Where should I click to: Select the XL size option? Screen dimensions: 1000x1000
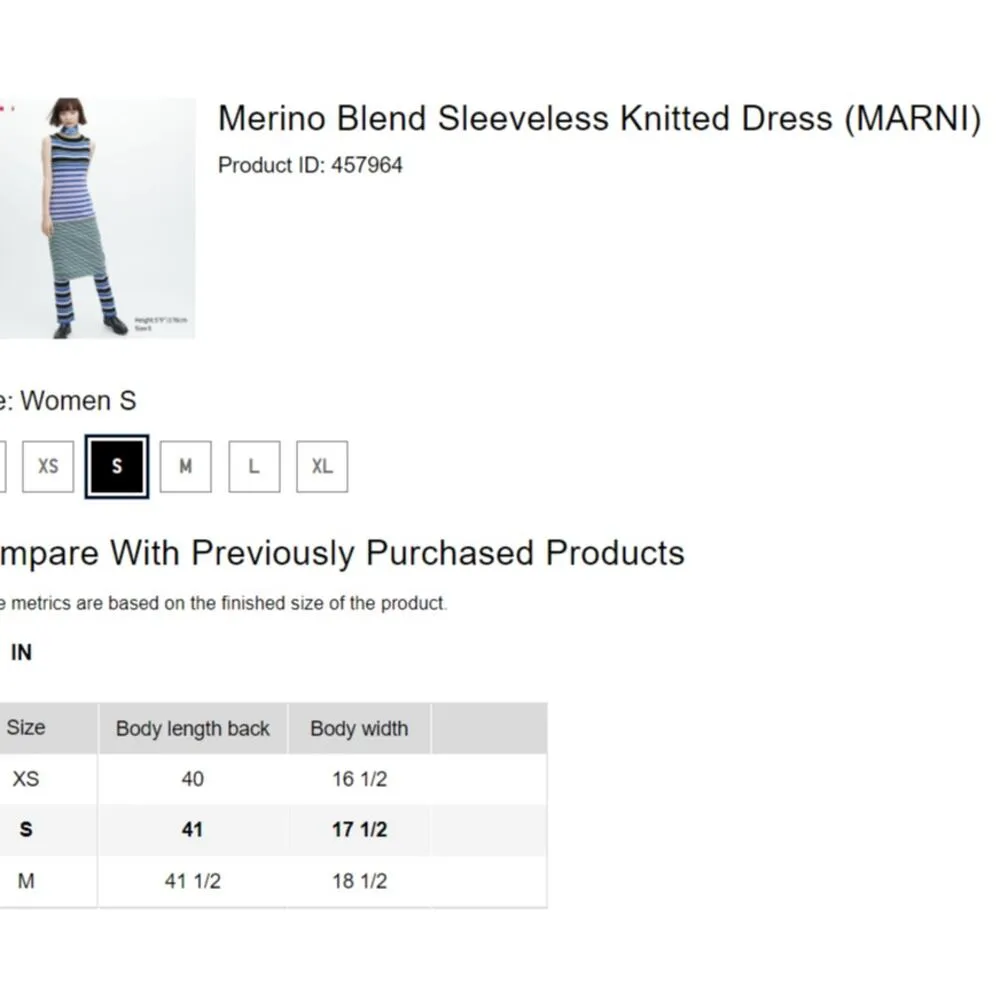[x=321, y=466]
